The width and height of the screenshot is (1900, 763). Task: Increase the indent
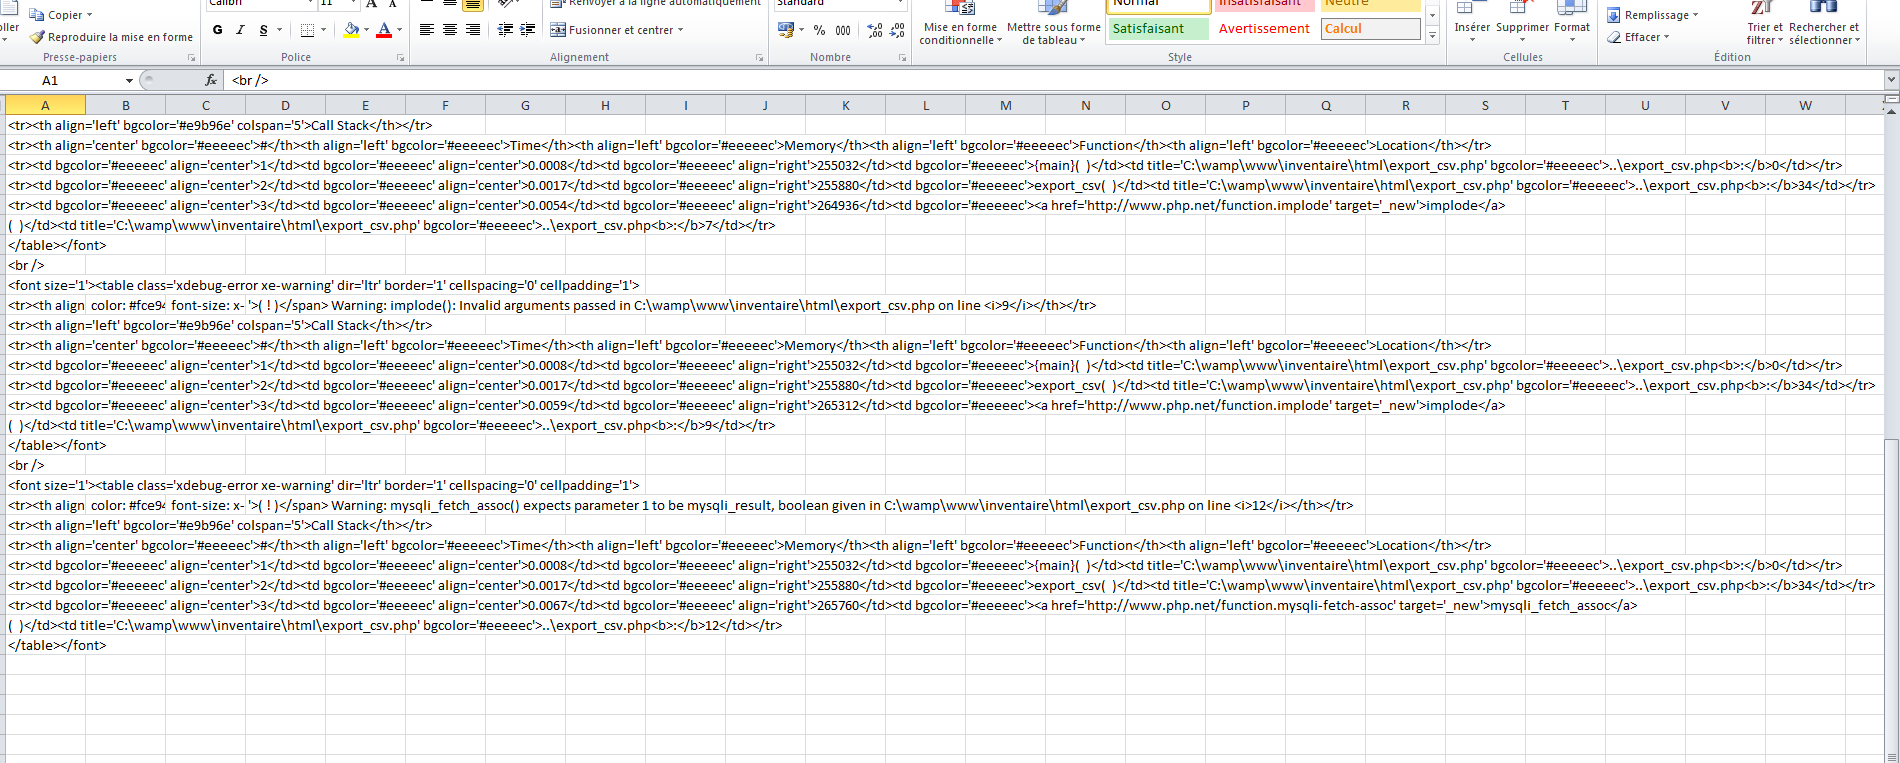(528, 30)
